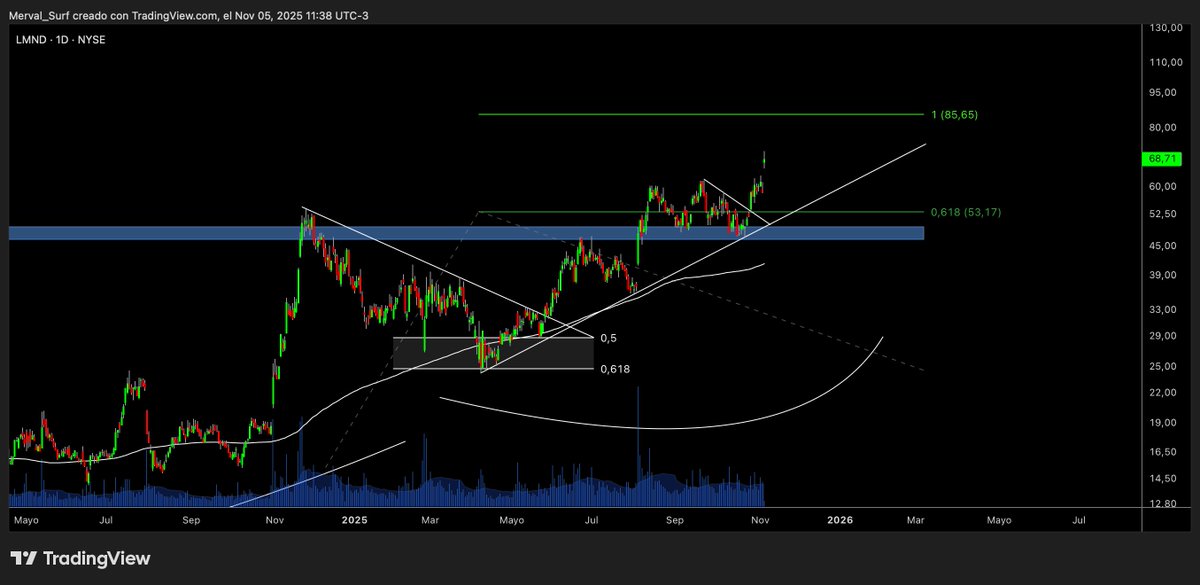Click the white '0,618' retracement label
Screen dimensions: 1200x585
(x=615, y=369)
